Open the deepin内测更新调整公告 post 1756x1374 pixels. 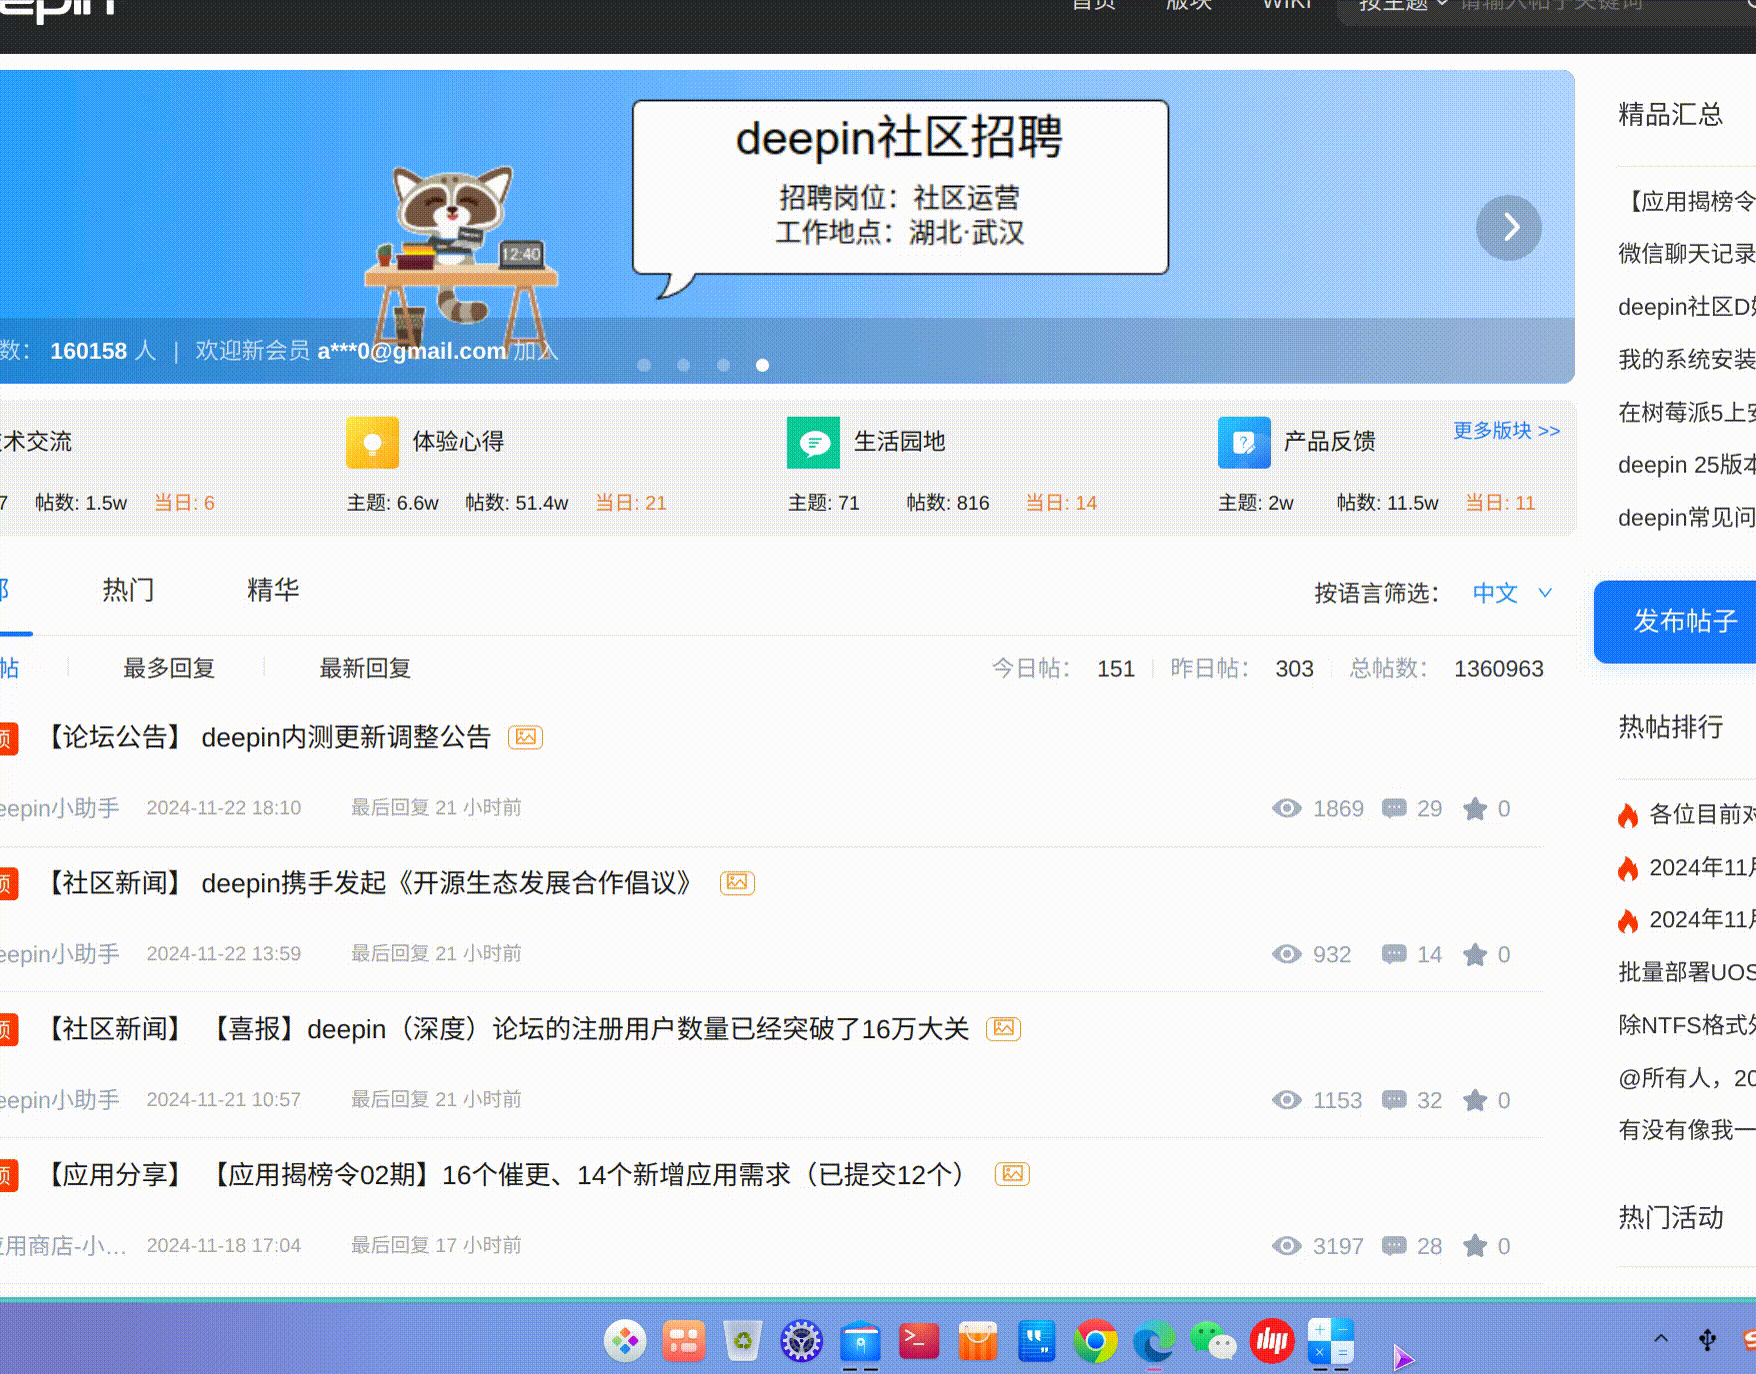click(x=267, y=738)
